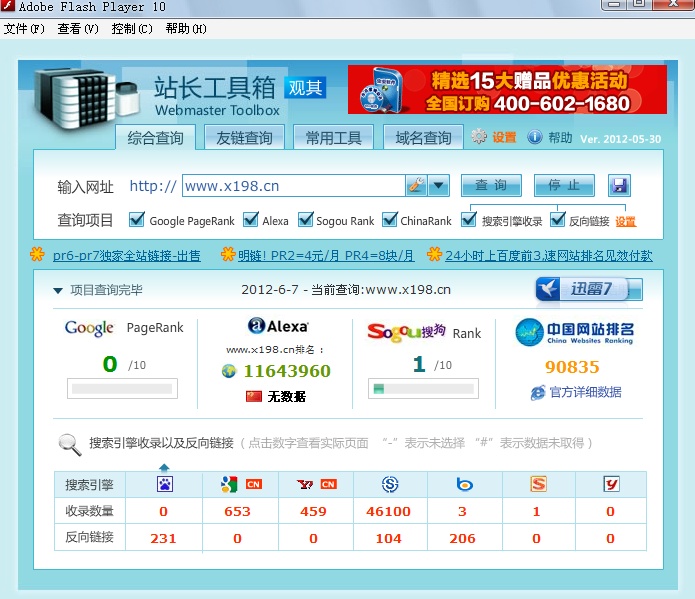The height and width of the screenshot is (599, 695).
Task: Click the server toolbox logo image
Action: tap(86, 98)
